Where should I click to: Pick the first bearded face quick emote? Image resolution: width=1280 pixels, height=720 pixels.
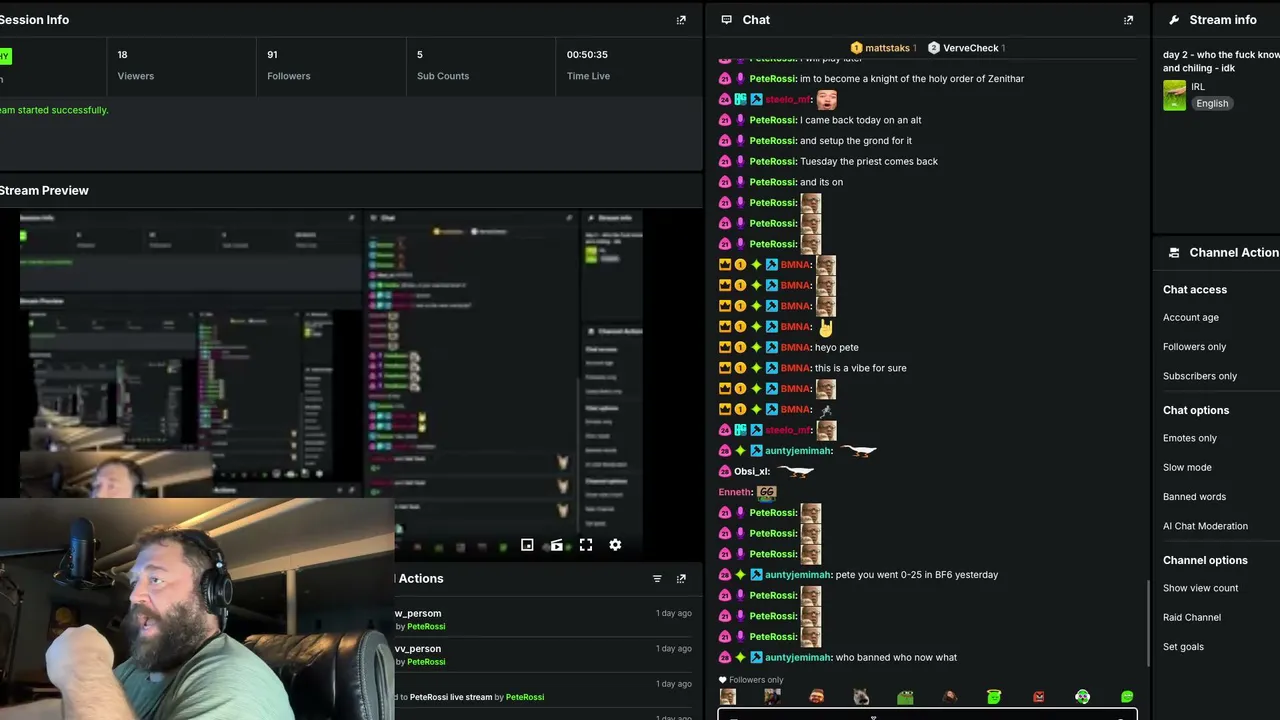pos(728,697)
